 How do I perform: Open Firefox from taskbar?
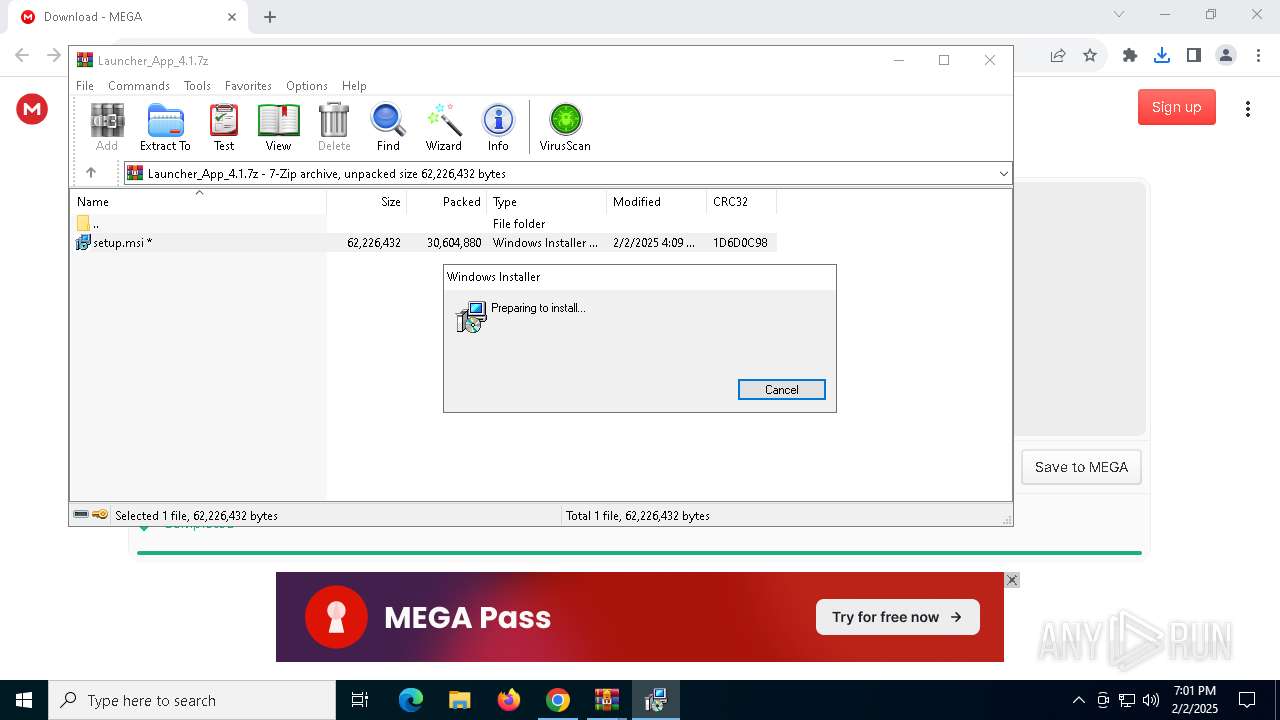point(509,700)
